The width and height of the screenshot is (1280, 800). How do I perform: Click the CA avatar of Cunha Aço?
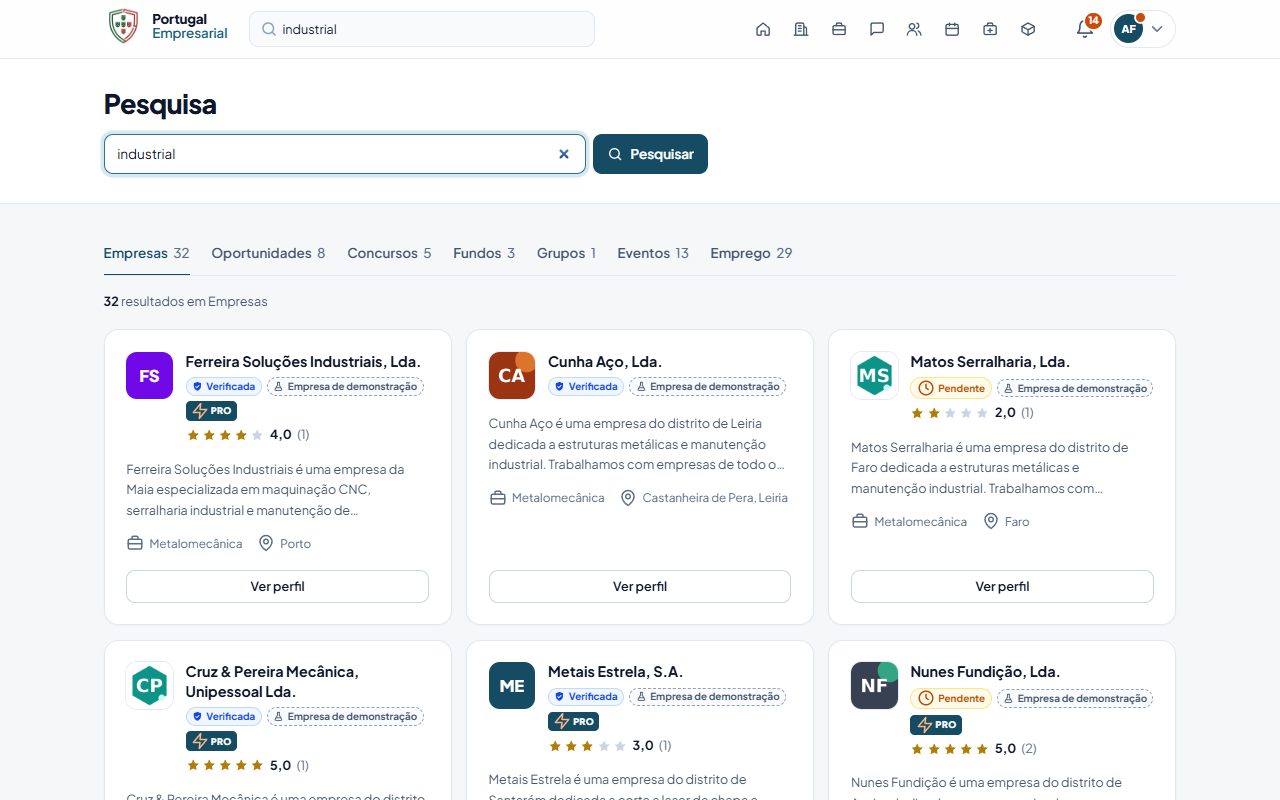pos(512,376)
